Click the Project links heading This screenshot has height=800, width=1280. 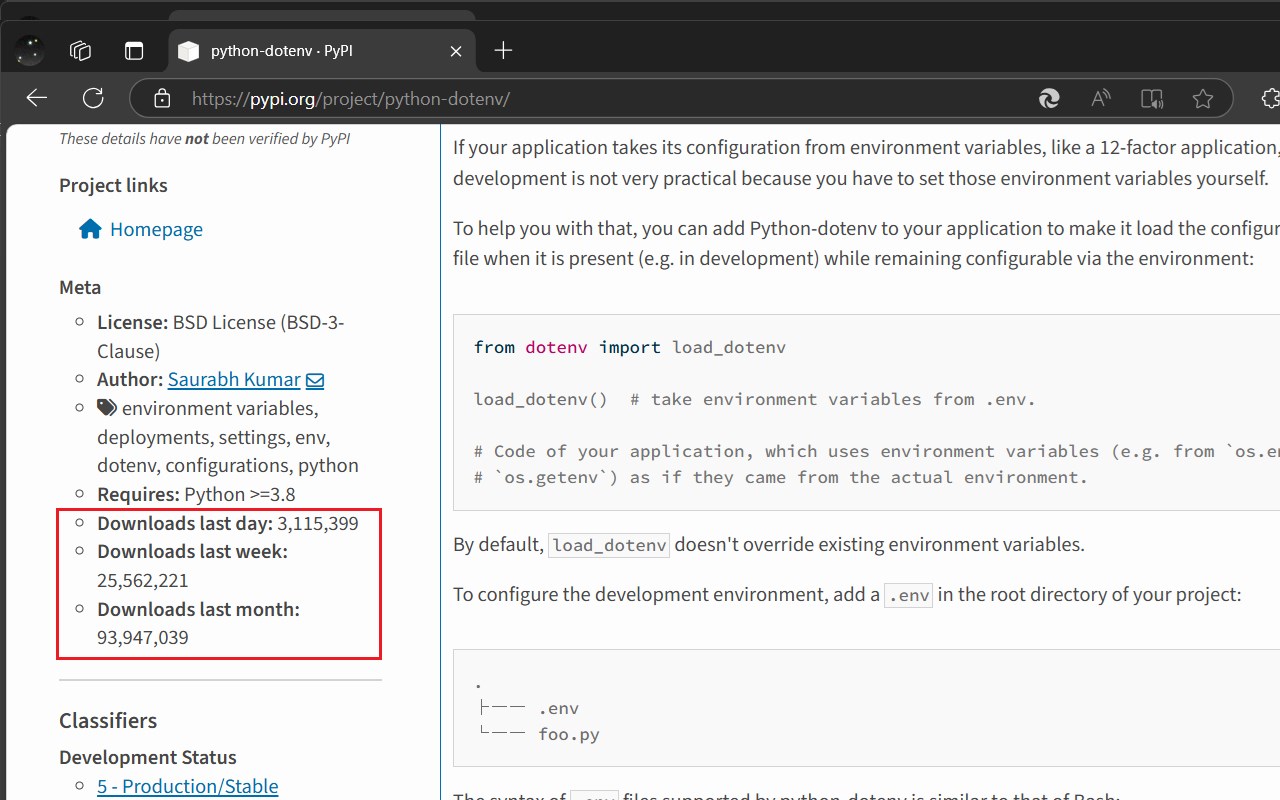click(113, 185)
